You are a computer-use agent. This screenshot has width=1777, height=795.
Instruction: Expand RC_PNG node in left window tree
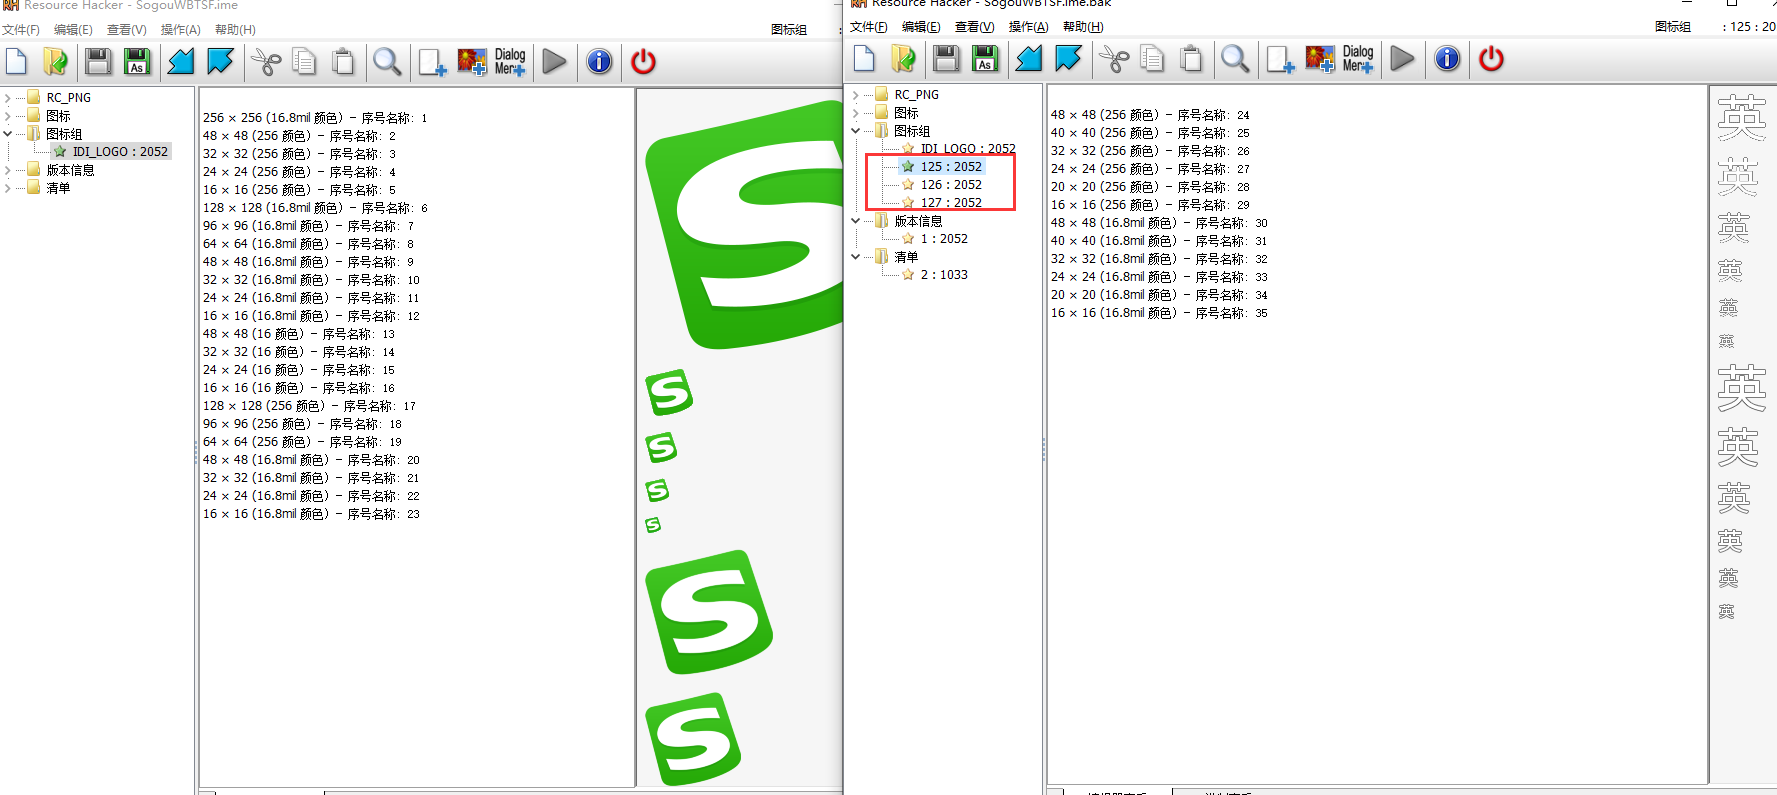[8, 98]
